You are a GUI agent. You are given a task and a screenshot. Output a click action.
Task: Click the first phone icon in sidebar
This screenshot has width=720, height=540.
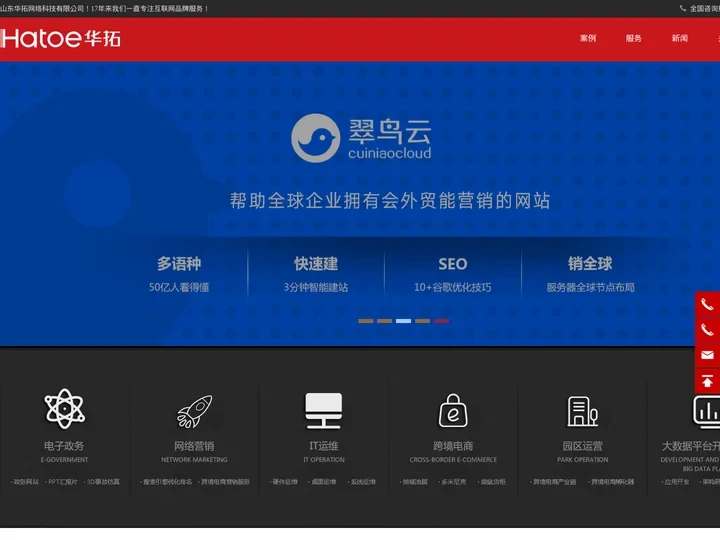pyautogui.click(x=707, y=304)
